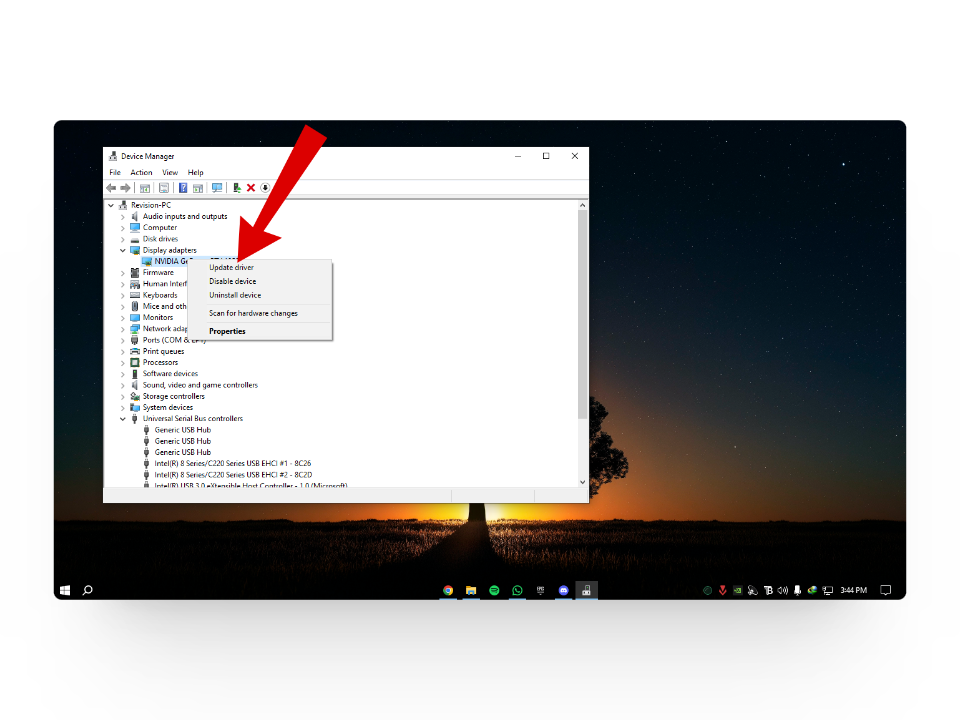Click the Back arrow in the toolbar
This screenshot has height=720, width=960.
(x=111, y=188)
